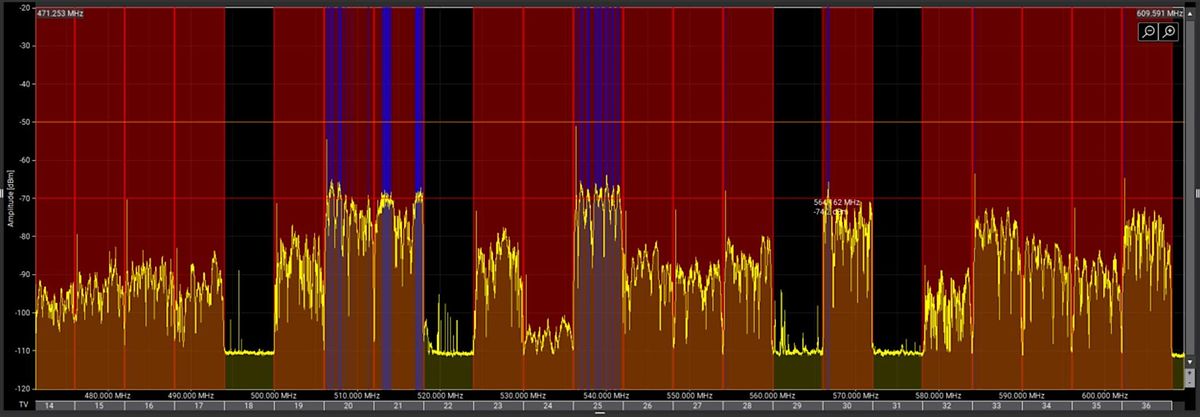This screenshot has width=1200, height=417.
Task: Select TV channel 22 in channel bar
Action: coord(448,406)
